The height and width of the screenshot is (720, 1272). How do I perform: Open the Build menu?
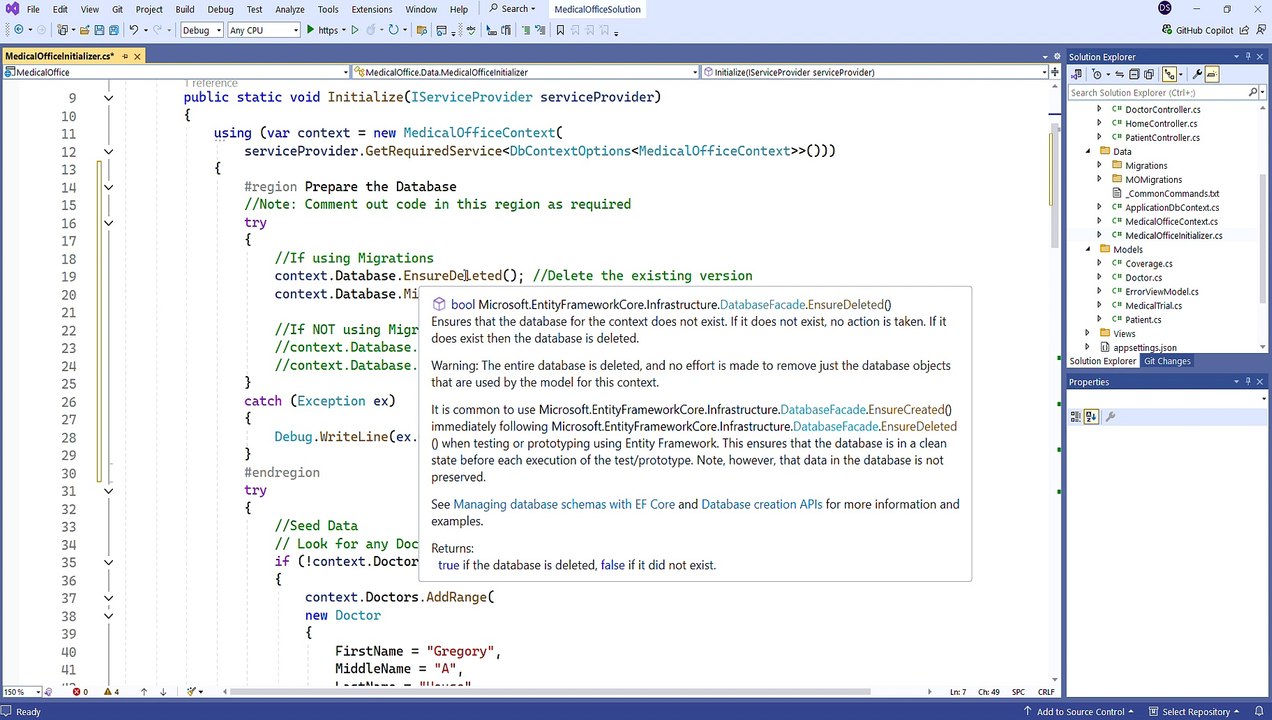coord(185,9)
